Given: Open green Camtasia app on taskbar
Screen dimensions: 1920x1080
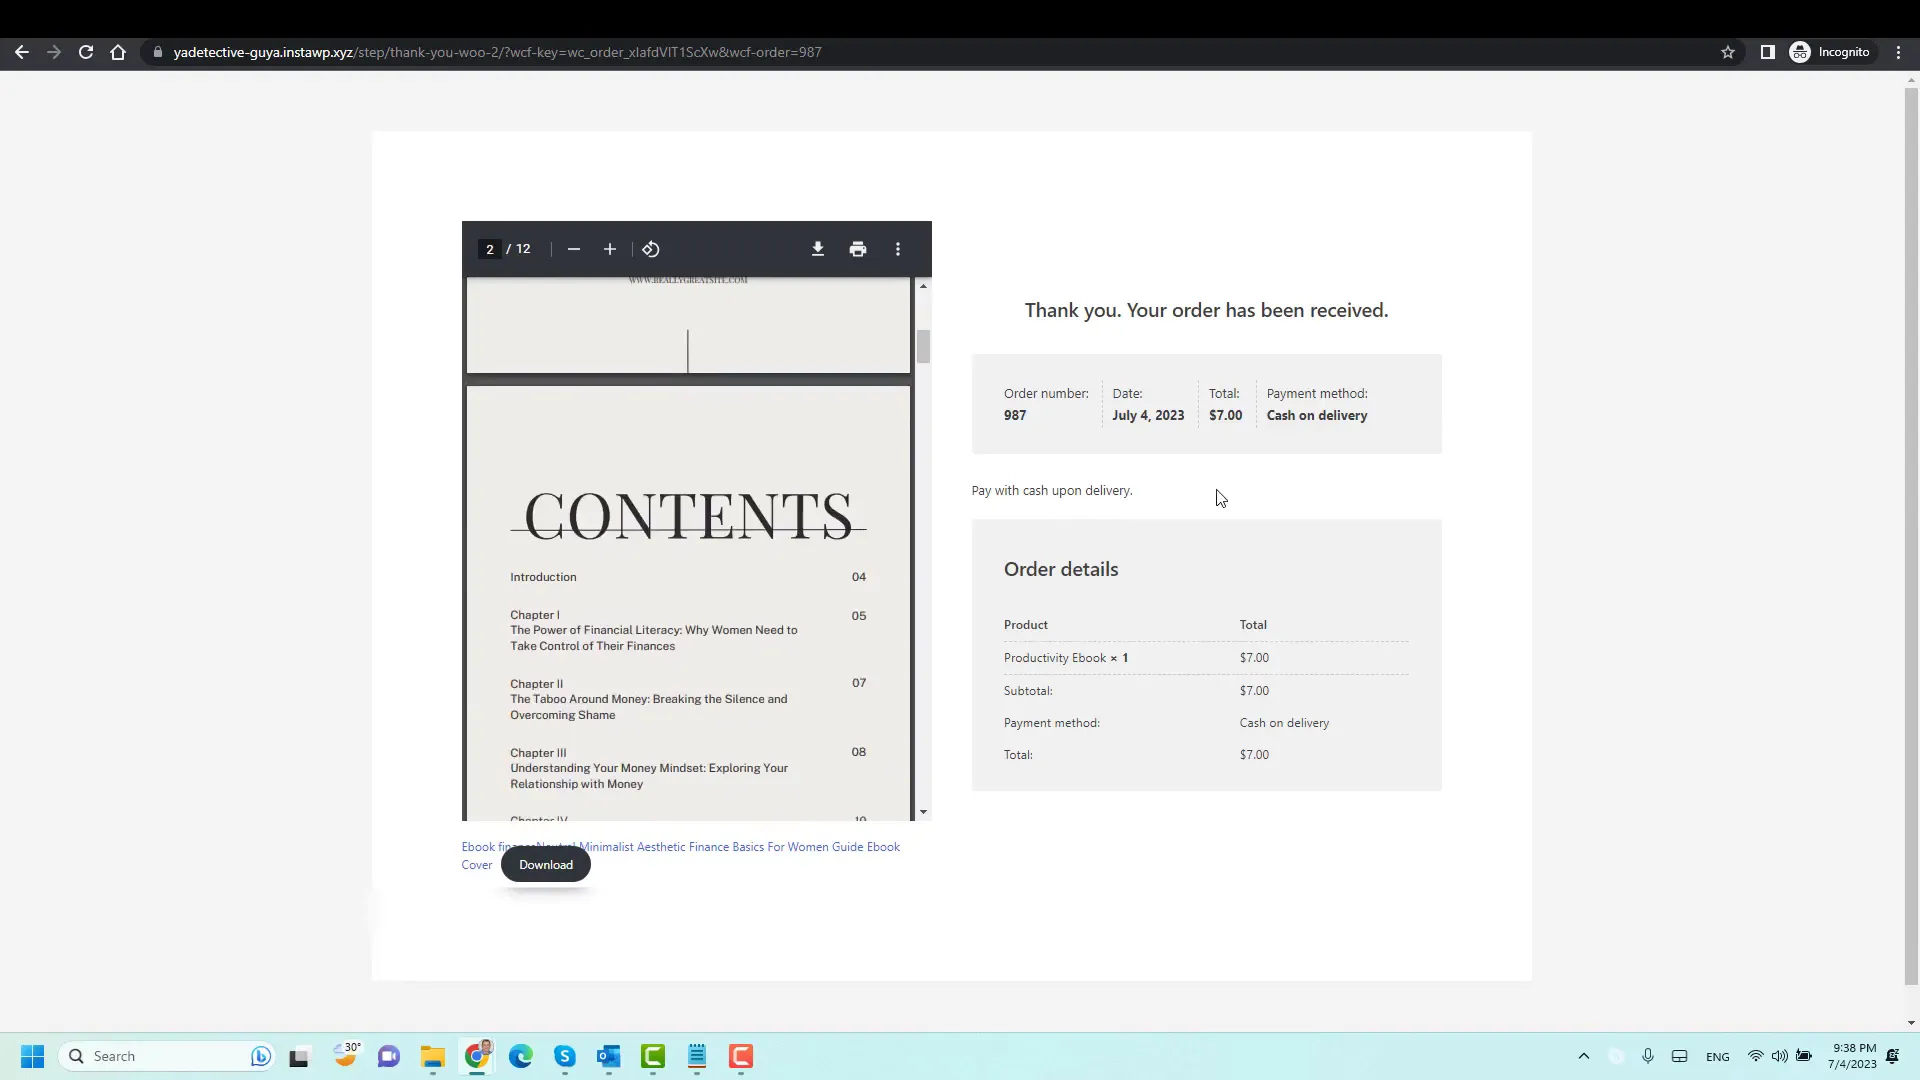Looking at the screenshot, I should pos(653,1056).
